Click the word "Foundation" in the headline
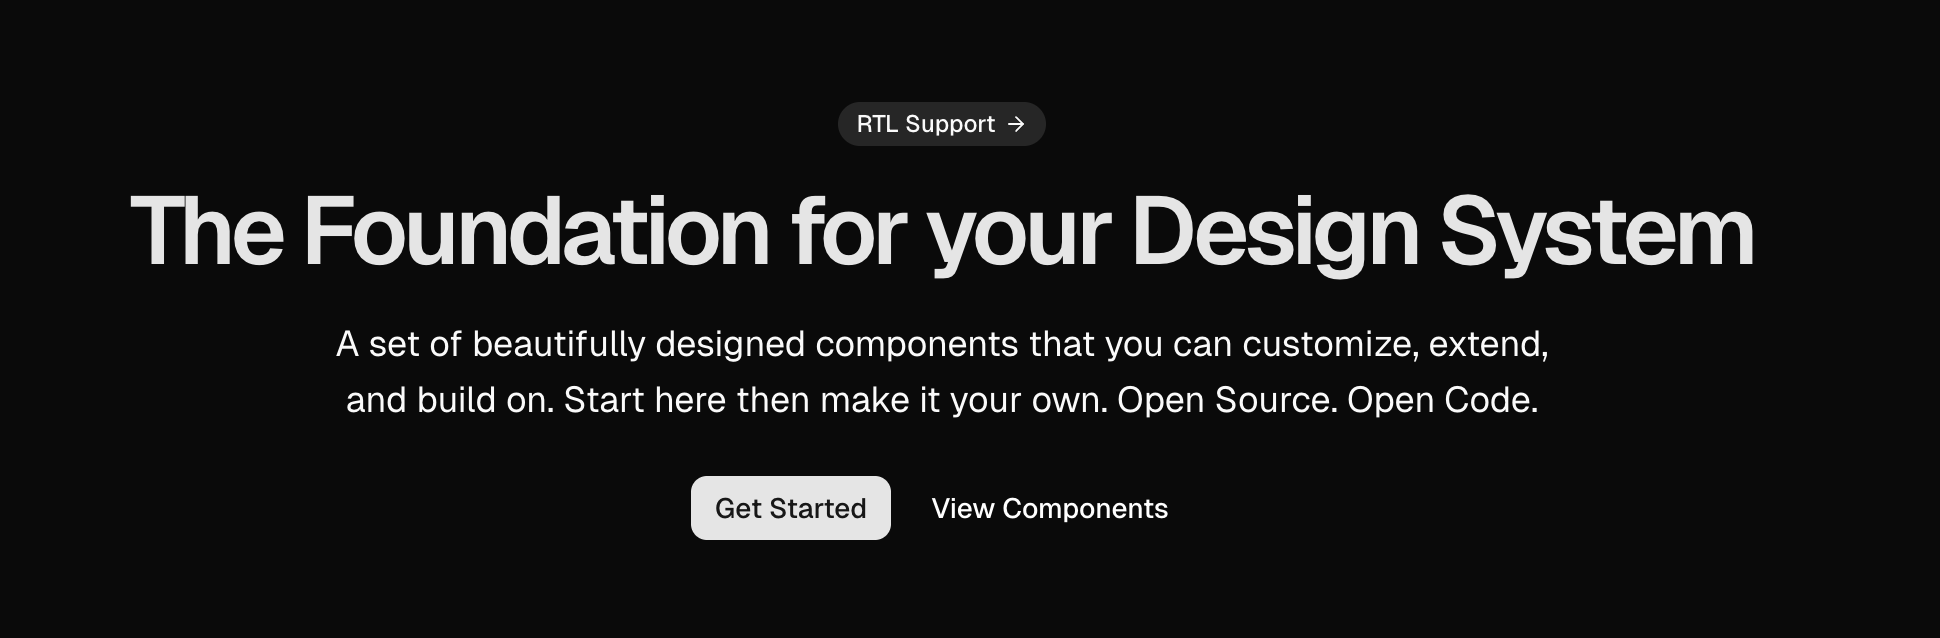The width and height of the screenshot is (1940, 638). [x=536, y=232]
